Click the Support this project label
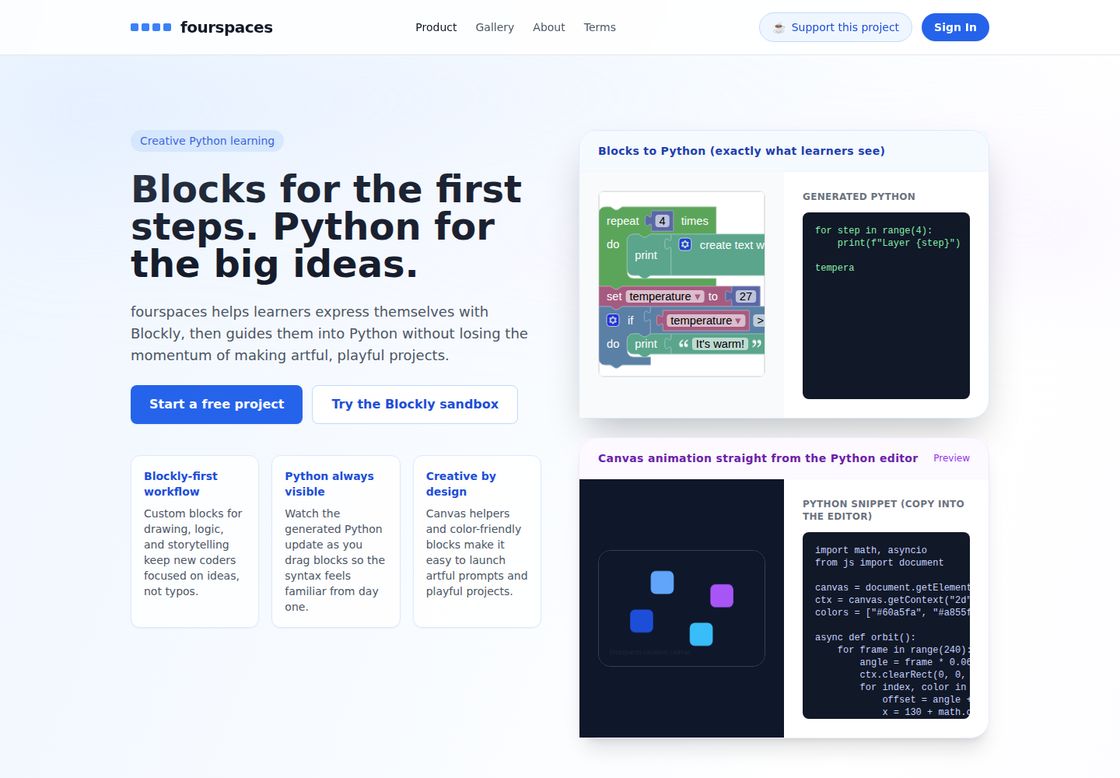 (845, 27)
